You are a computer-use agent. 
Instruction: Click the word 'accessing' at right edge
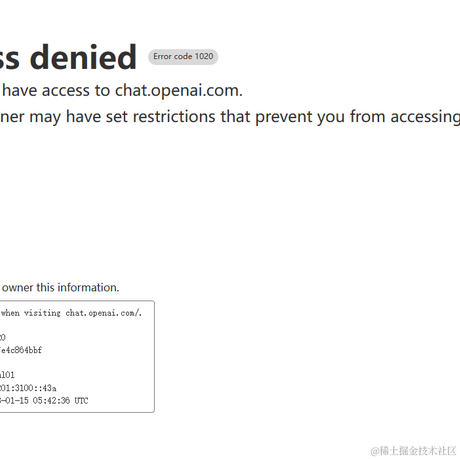[x=425, y=117]
